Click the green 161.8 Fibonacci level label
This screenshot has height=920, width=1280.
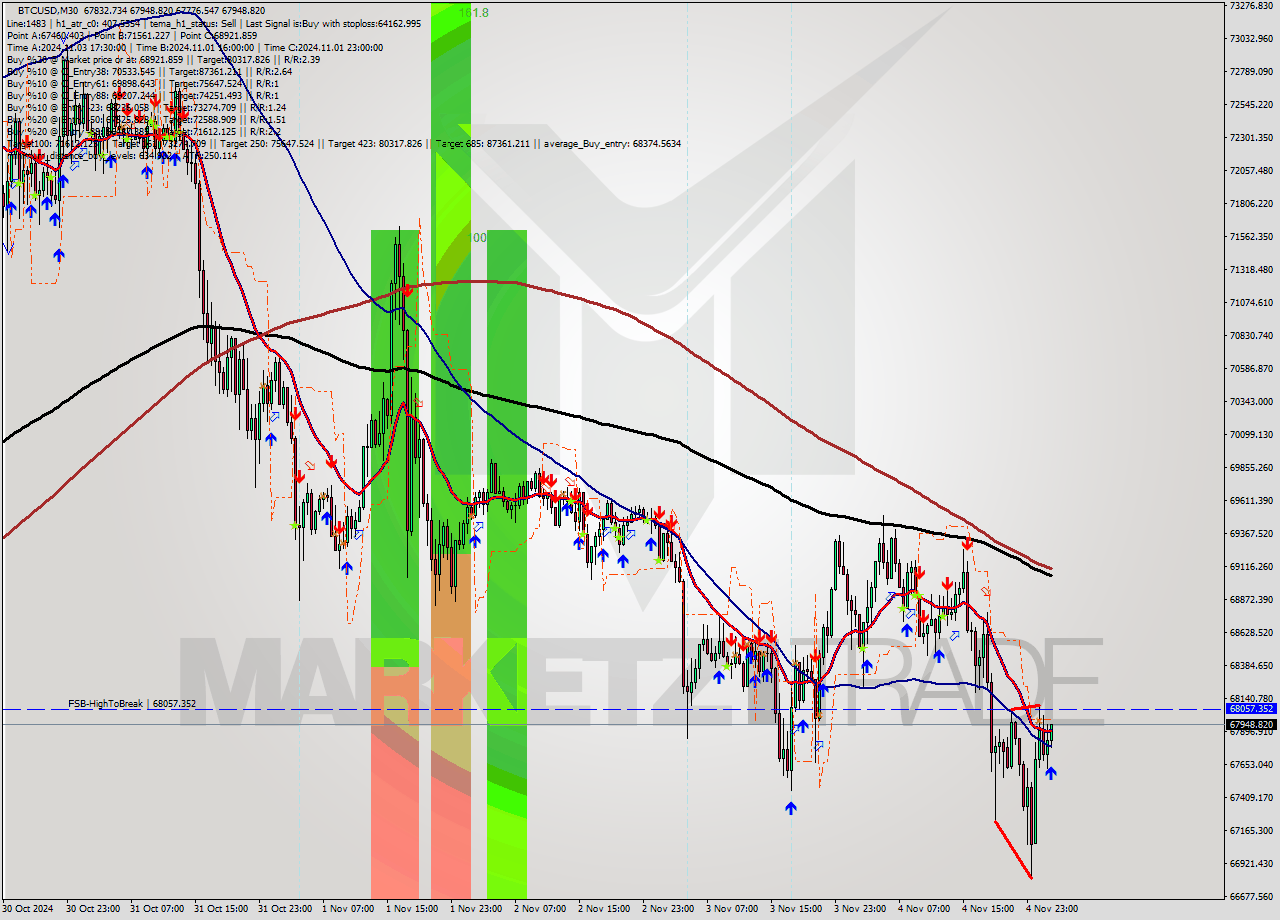474,13
